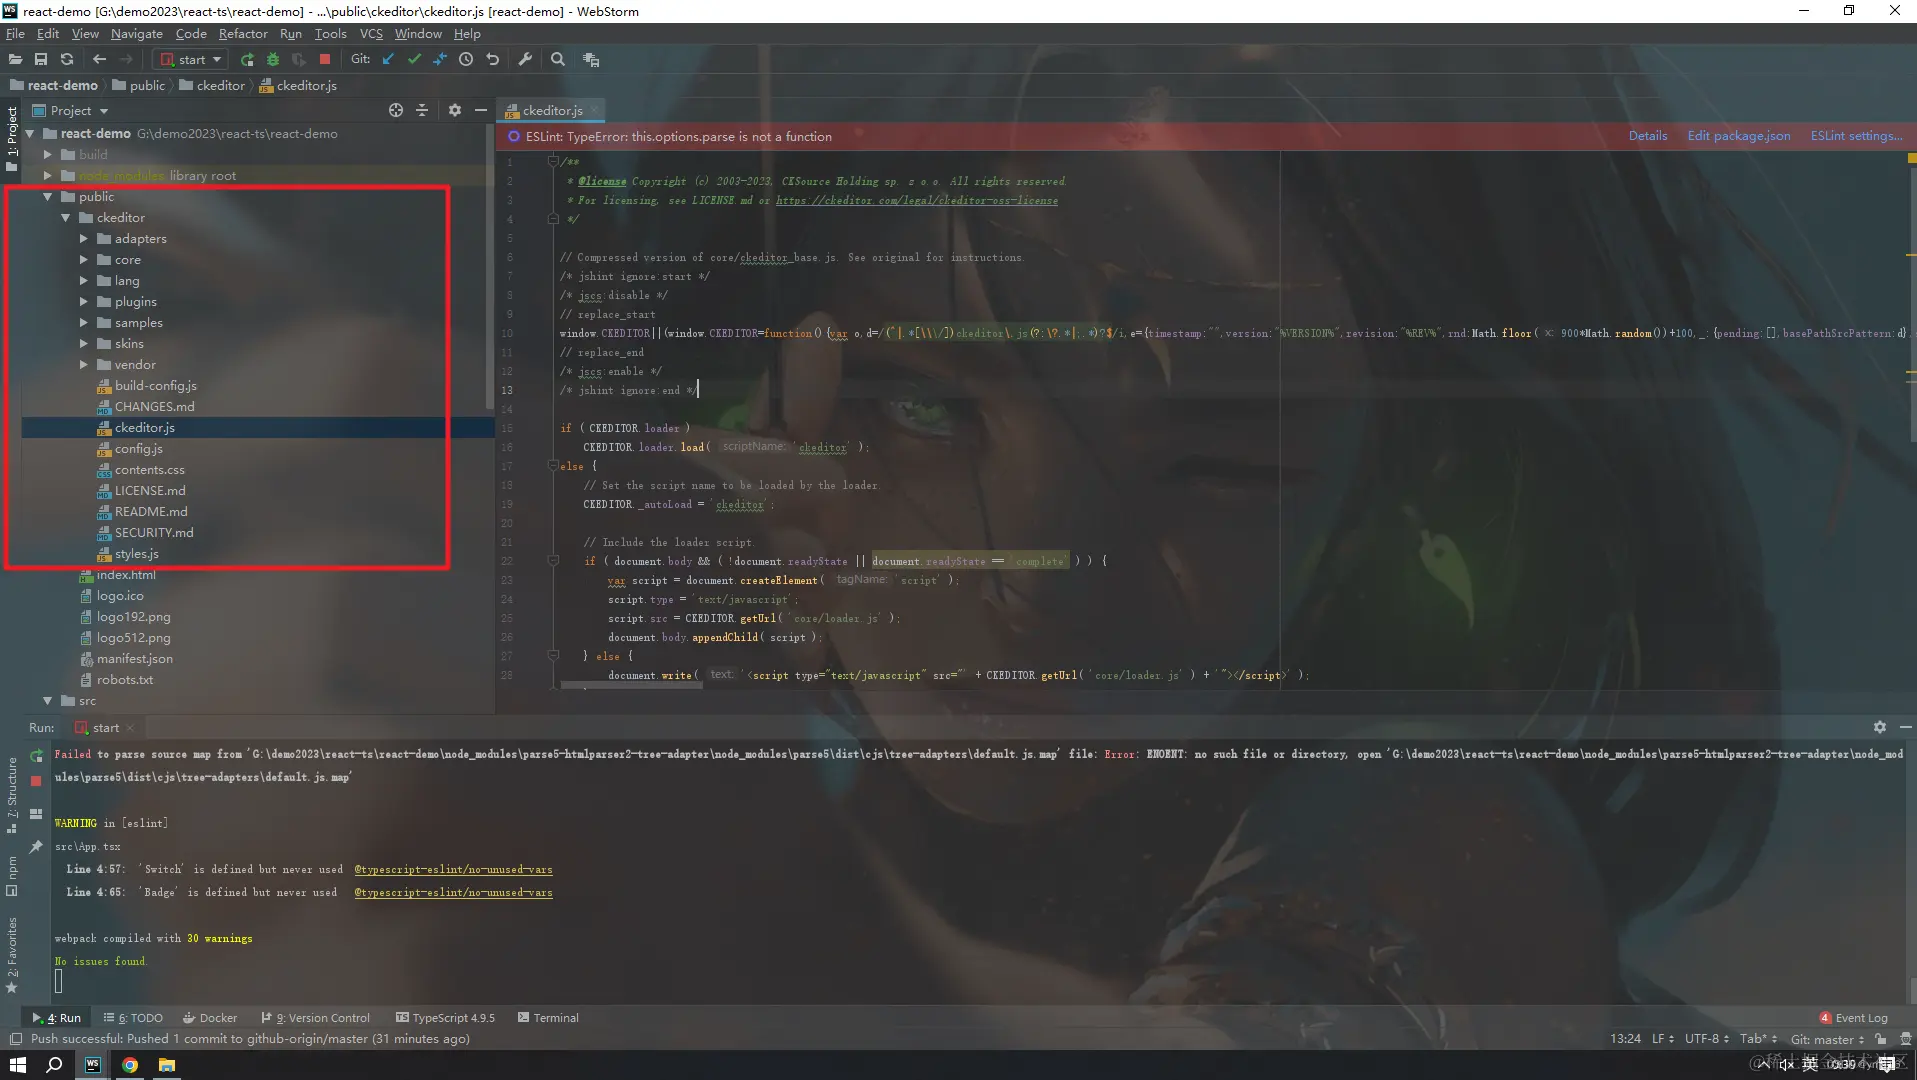Click the Git update project blue arrow

(x=389, y=60)
